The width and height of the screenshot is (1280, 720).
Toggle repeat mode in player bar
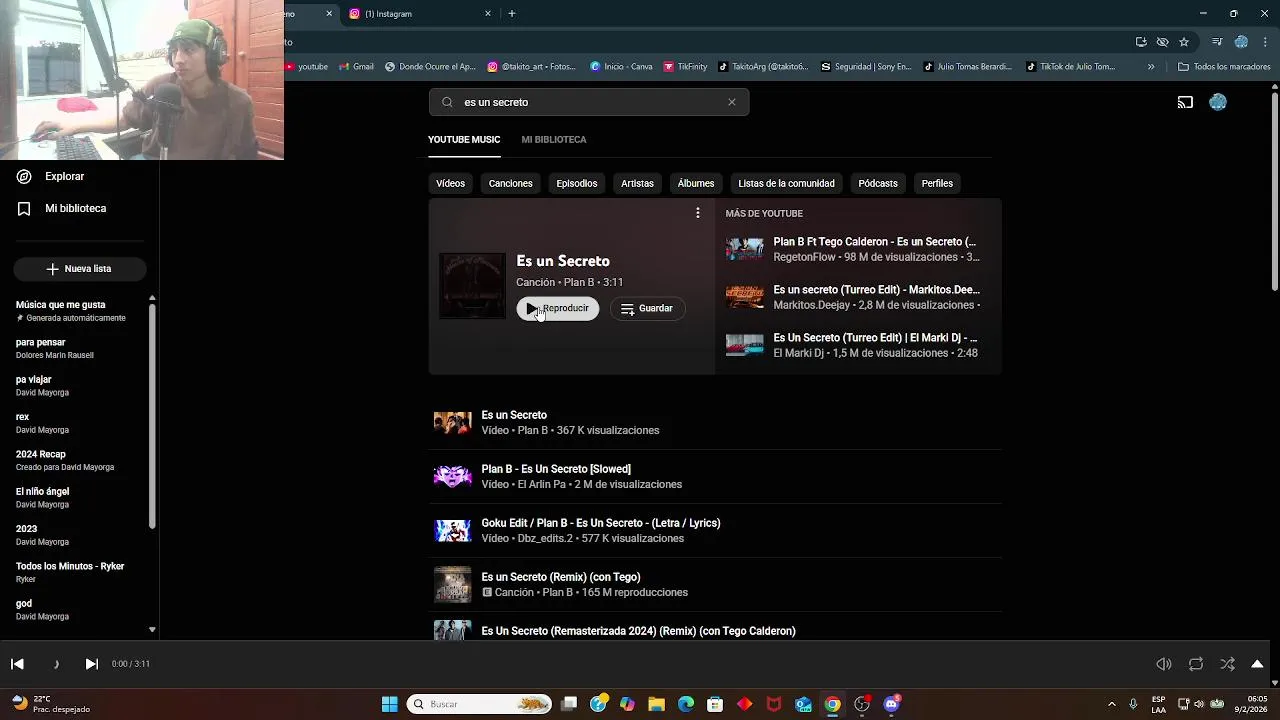(1196, 664)
